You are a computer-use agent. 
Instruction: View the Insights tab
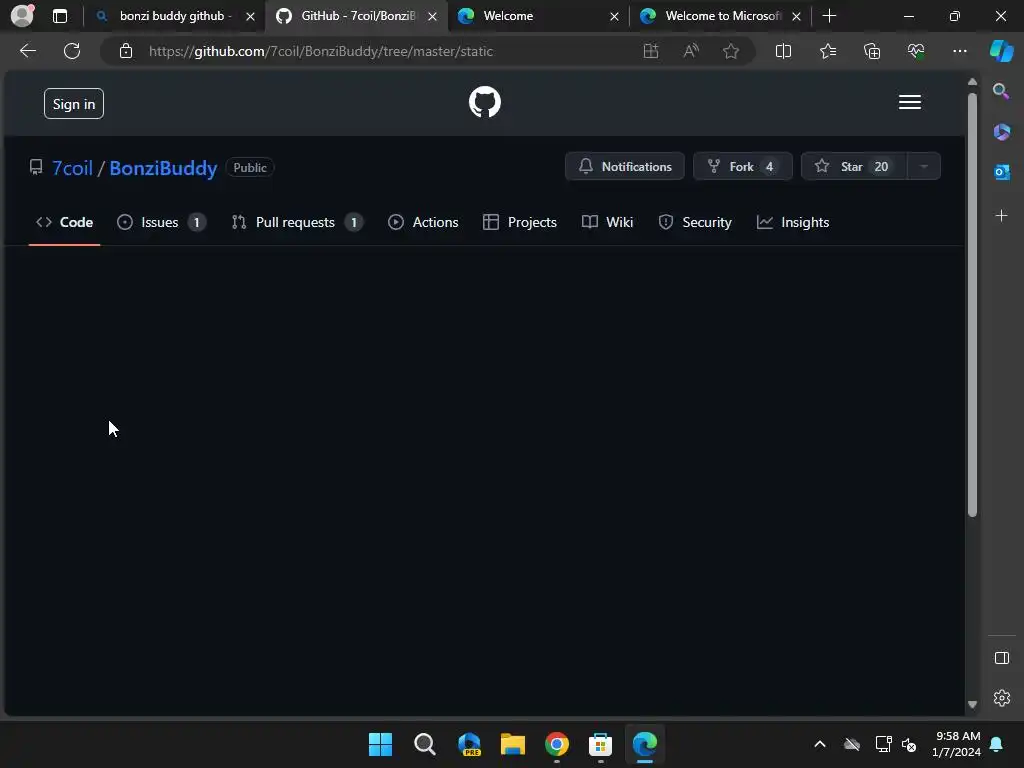coord(793,223)
